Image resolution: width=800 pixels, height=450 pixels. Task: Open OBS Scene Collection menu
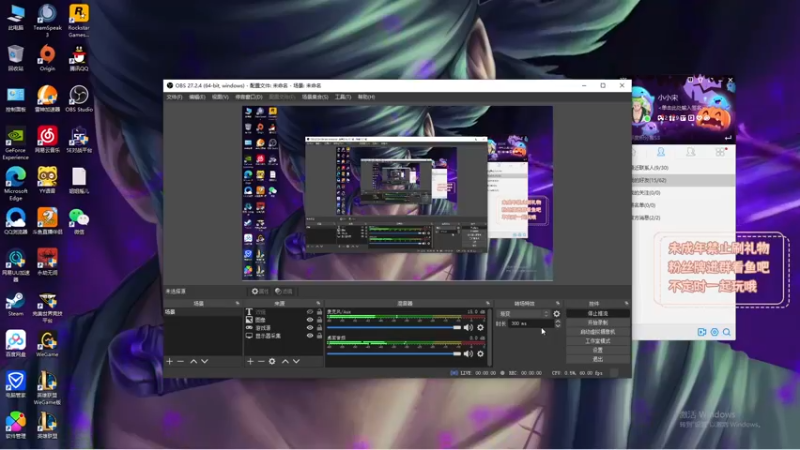315,97
